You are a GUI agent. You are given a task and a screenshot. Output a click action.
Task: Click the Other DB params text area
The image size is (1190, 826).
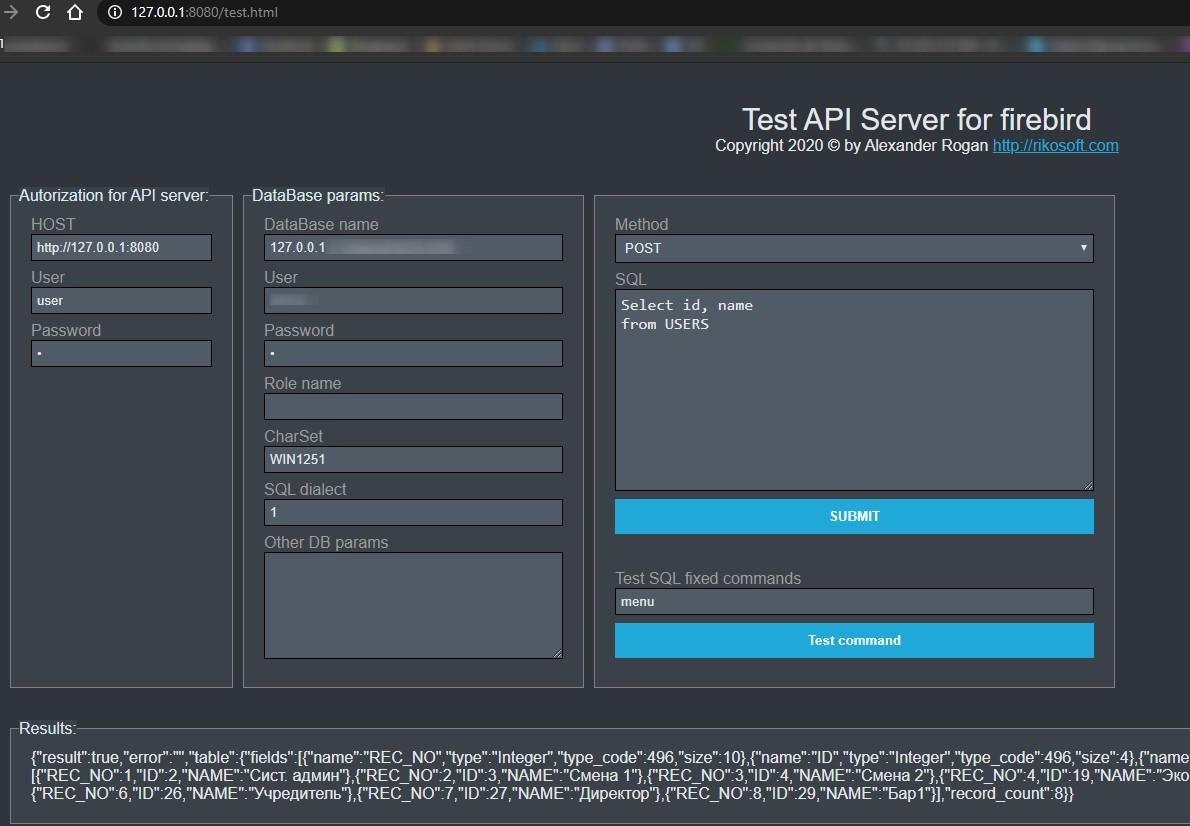pos(413,604)
